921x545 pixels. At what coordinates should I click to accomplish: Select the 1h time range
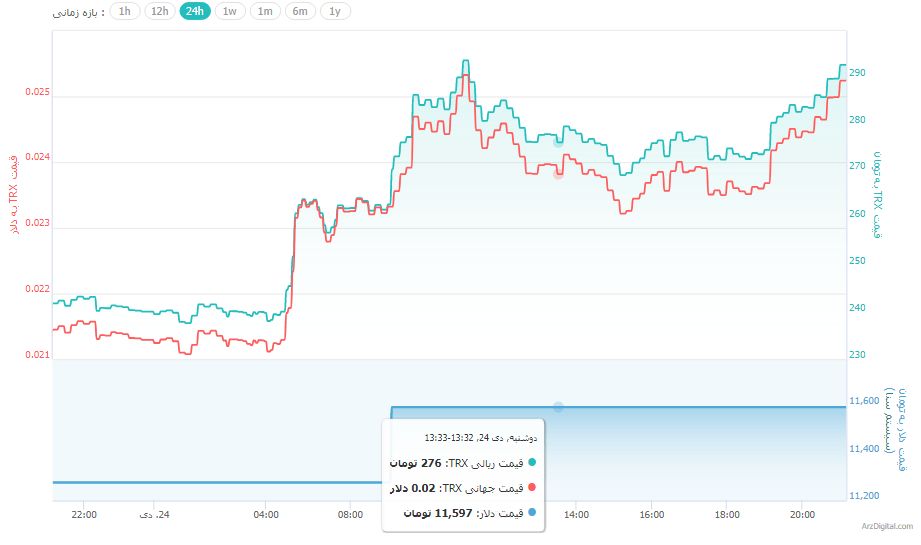[124, 12]
